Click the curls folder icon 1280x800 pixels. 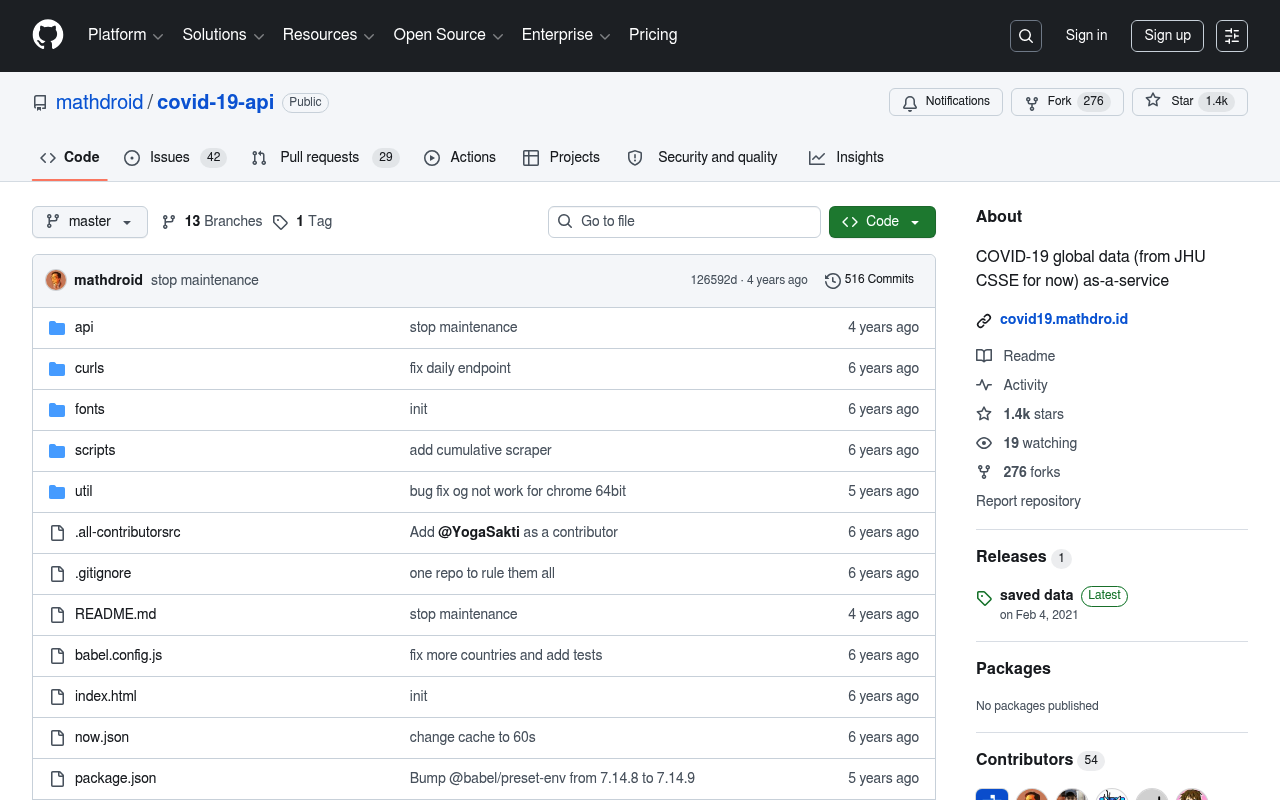[57, 369]
